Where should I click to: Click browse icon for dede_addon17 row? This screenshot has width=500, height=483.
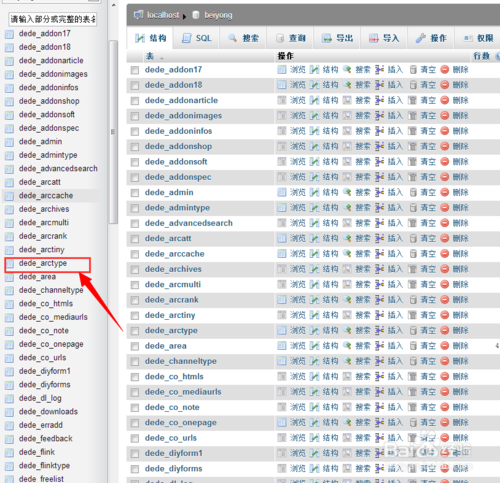(282, 70)
